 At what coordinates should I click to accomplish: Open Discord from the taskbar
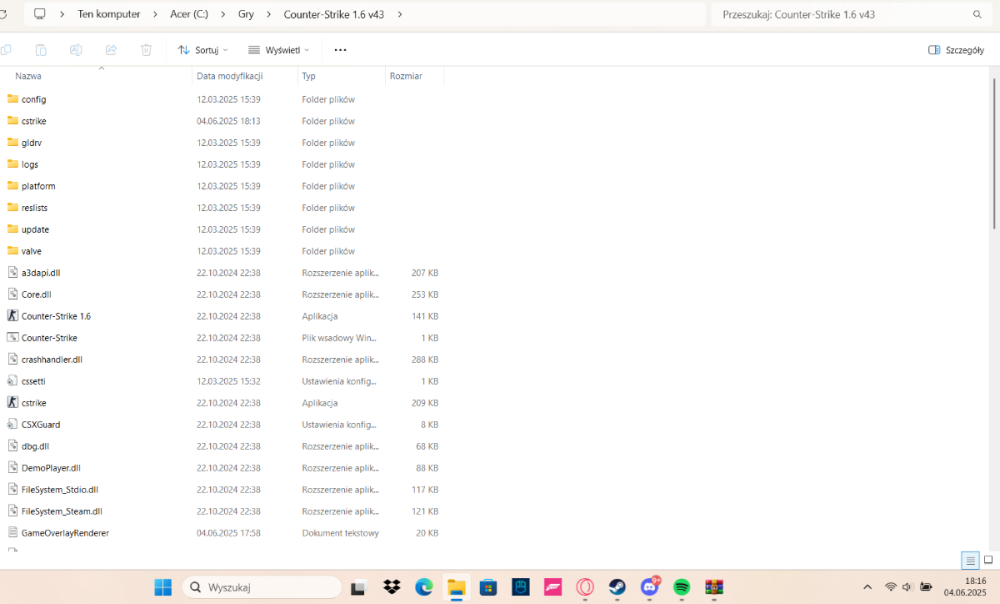click(650, 586)
